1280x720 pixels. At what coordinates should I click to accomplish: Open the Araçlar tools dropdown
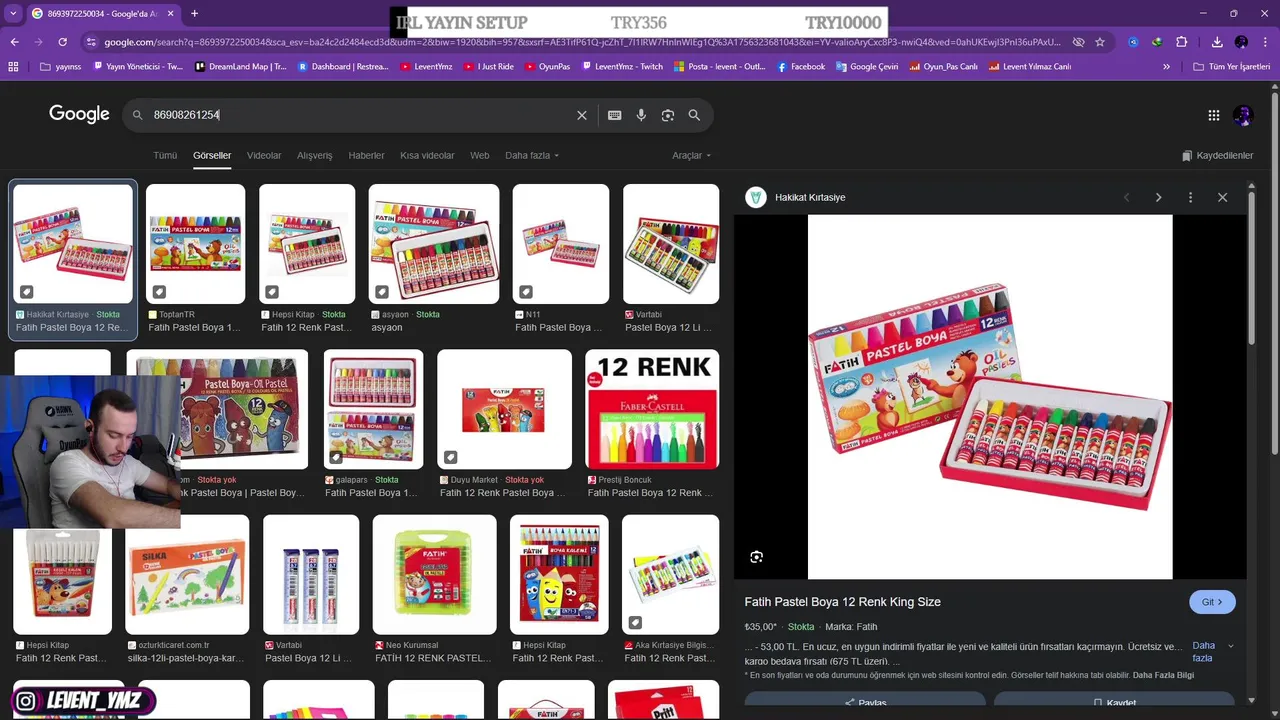pyautogui.click(x=691, y=155)
